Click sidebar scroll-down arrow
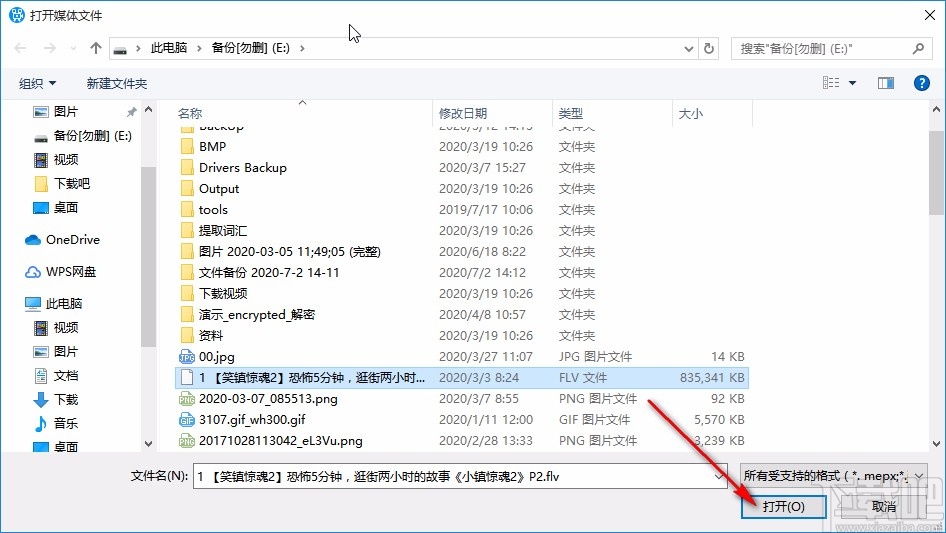The height and width of the screenshot is (533, 946). pyautogui.click(x=148, y=444)
